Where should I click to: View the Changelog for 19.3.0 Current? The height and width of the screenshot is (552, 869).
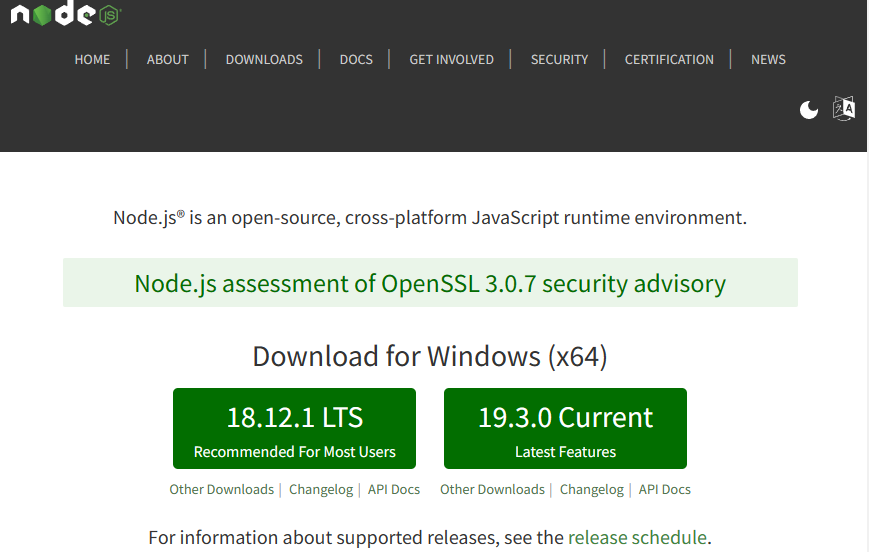pyautogui.click(x=591, y=489)
